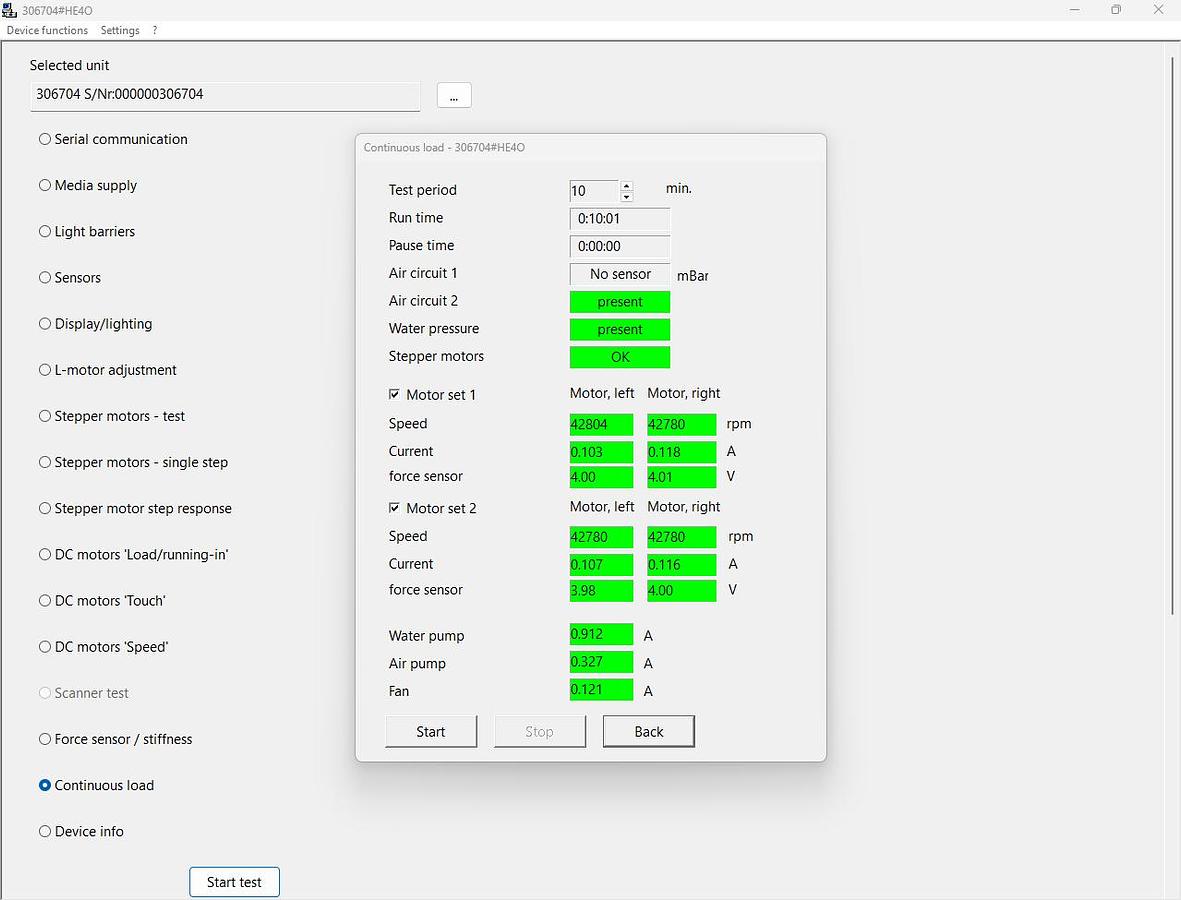The height and width of the screenshot is (900, 1181).
Task: Select Light barriers radio button
Action: click(x=87, y=231)
